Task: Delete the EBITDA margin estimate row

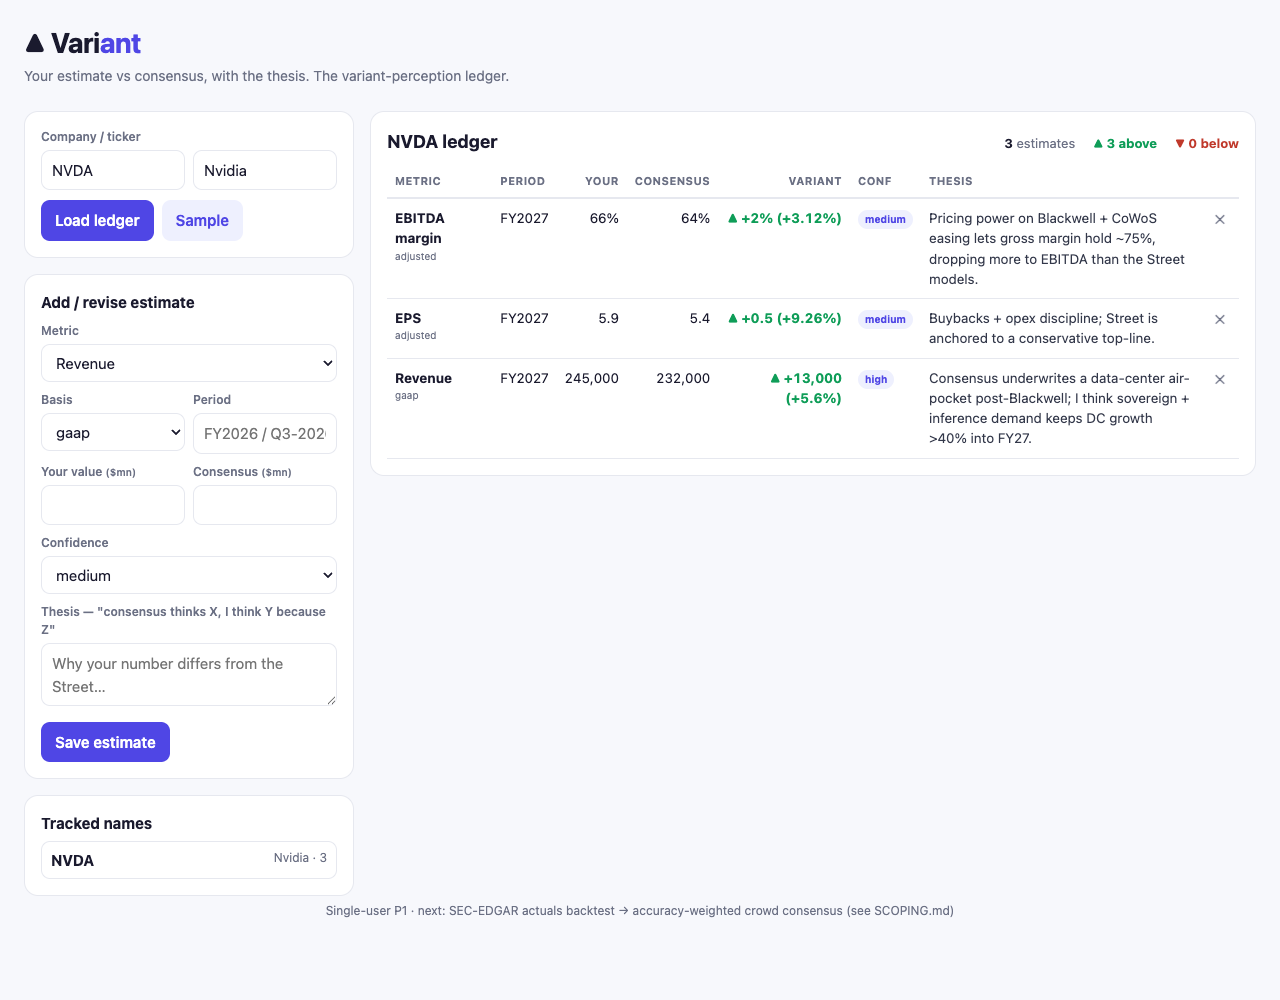Action: [1220, 219]
